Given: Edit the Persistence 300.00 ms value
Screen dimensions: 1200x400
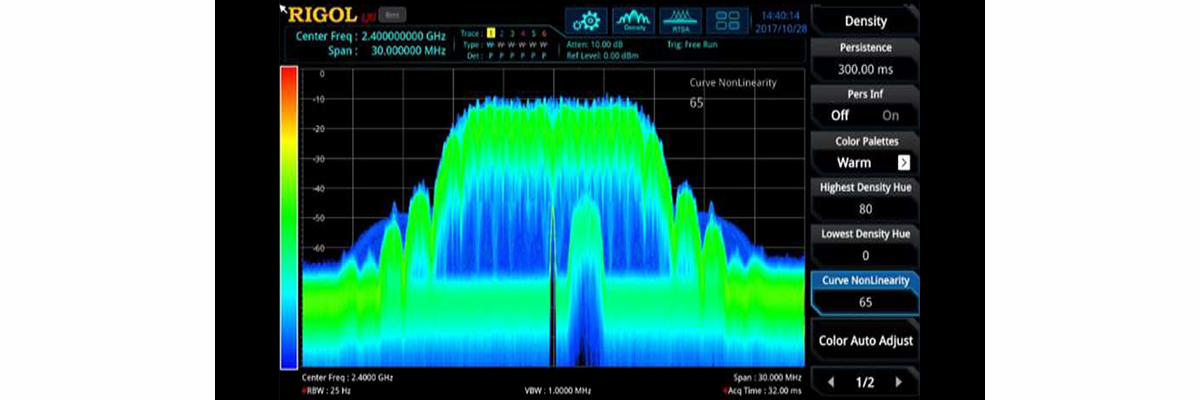Looking at the screenshot, I should point(865,69).
